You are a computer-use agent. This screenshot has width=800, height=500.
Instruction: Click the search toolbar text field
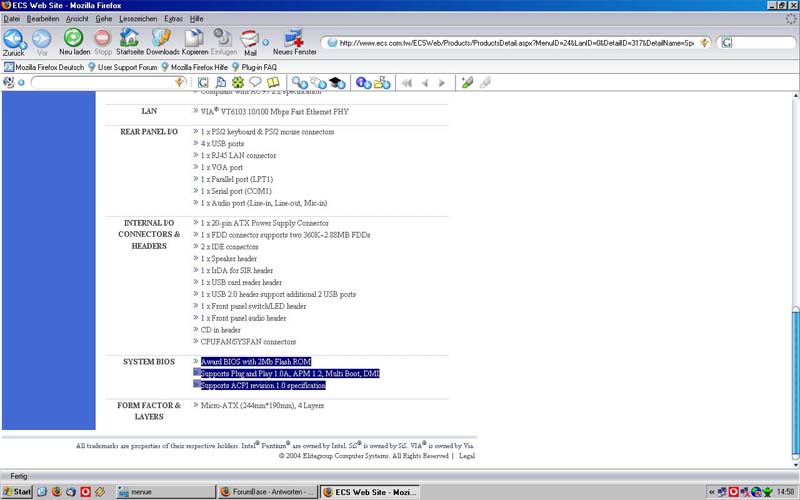(102, 82)
